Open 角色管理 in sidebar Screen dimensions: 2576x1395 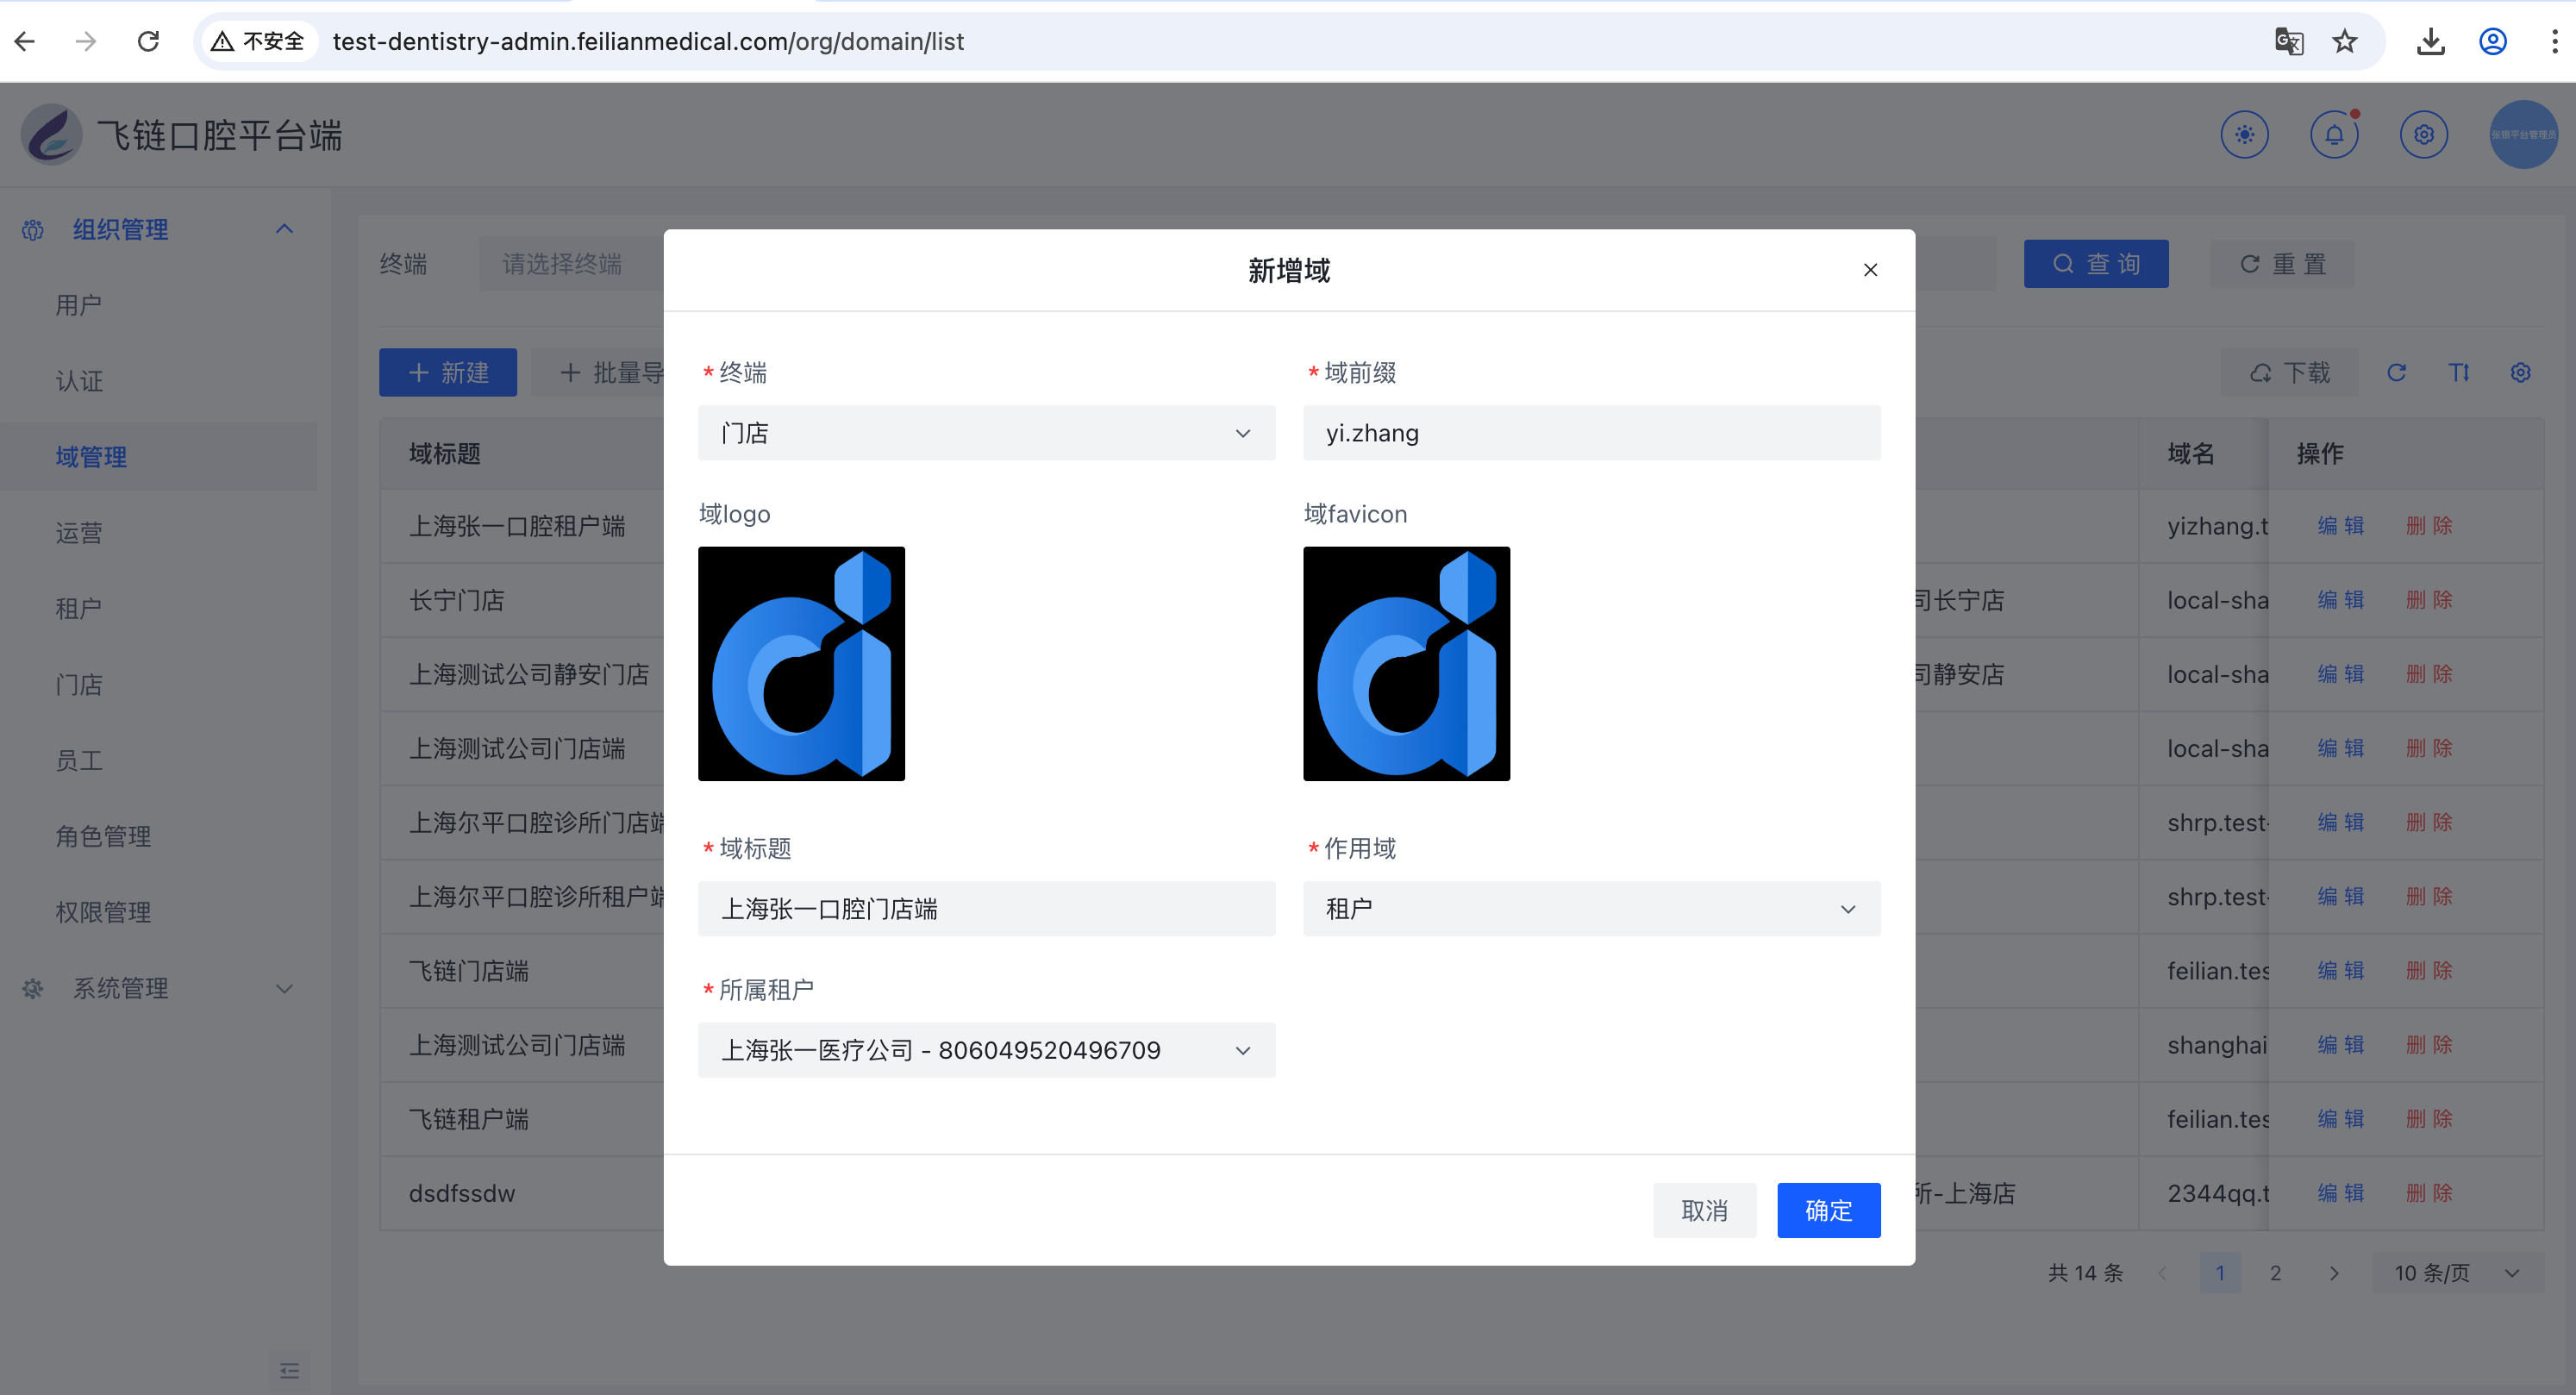[103, 837]
